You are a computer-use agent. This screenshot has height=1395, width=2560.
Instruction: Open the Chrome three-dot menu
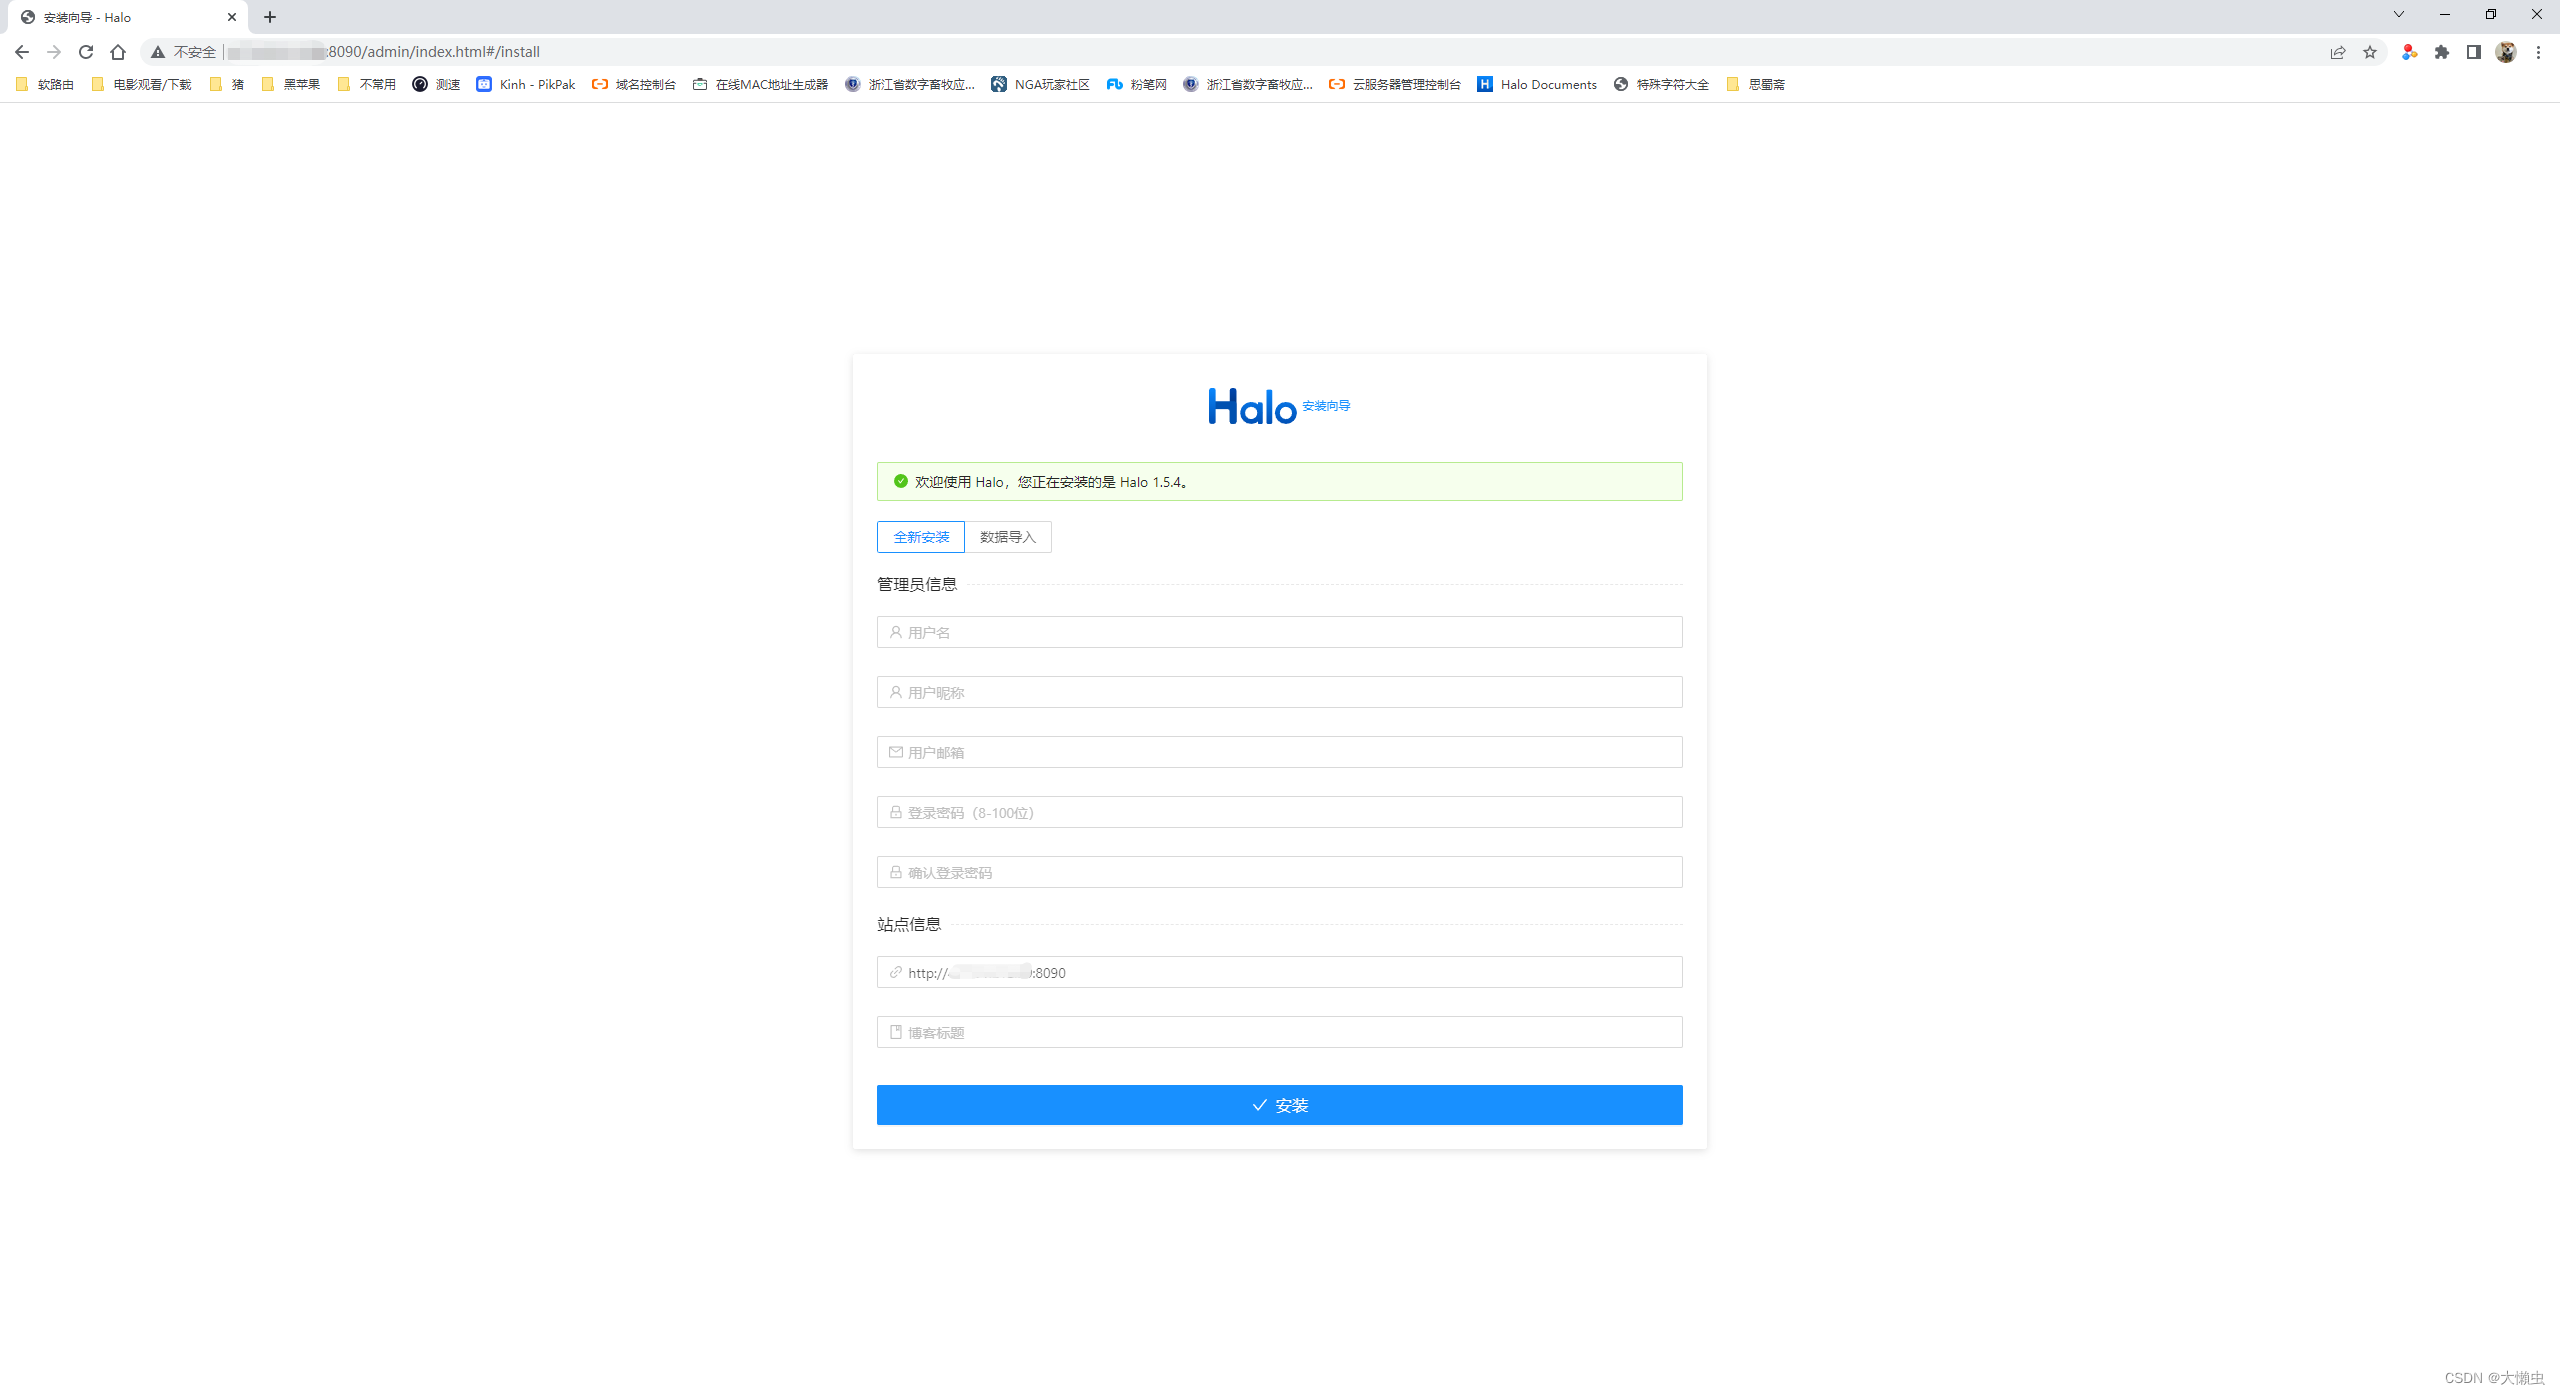point(2538,52)
